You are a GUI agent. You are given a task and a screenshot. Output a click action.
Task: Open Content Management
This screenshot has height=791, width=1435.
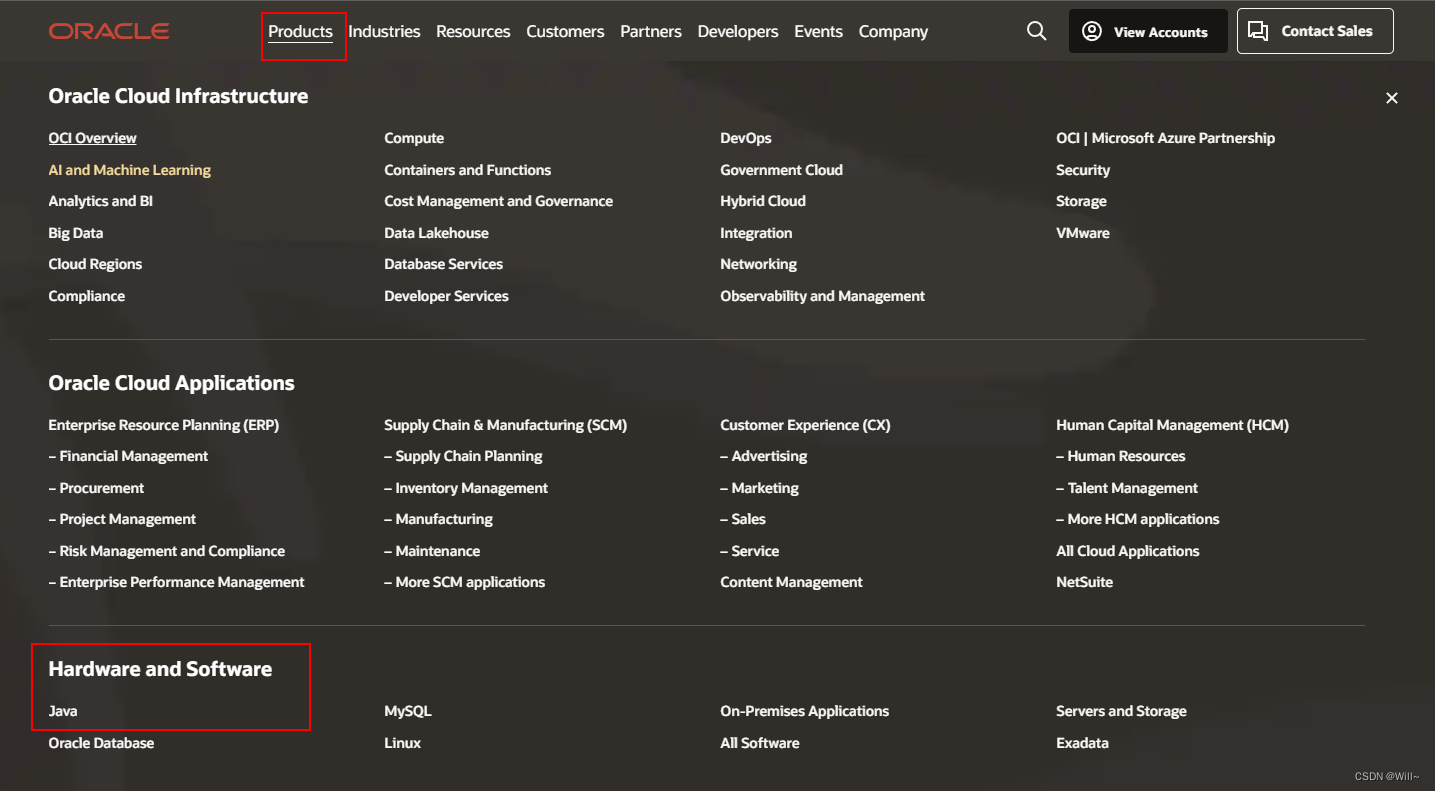click(x=792, y=582)
